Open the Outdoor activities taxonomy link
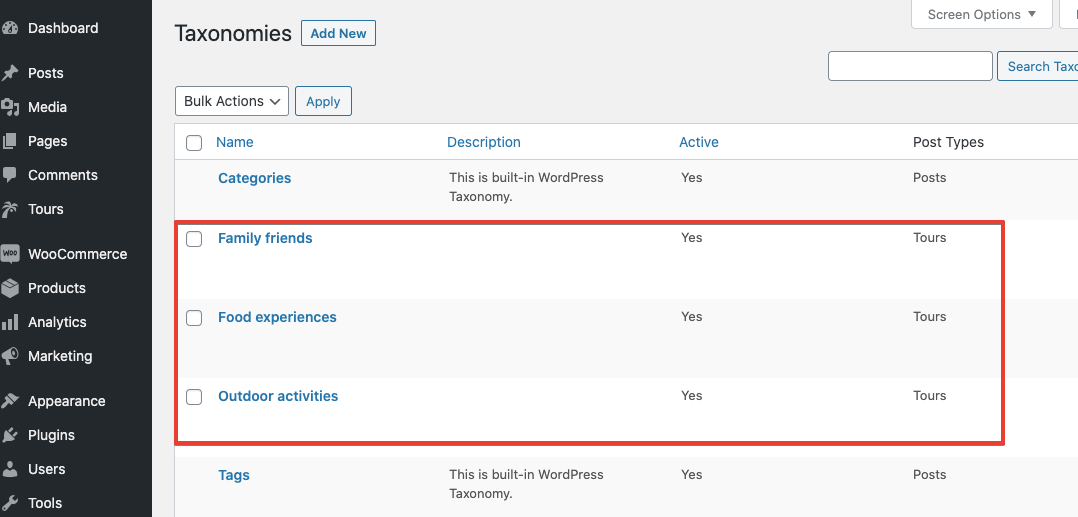 point(278,396)
